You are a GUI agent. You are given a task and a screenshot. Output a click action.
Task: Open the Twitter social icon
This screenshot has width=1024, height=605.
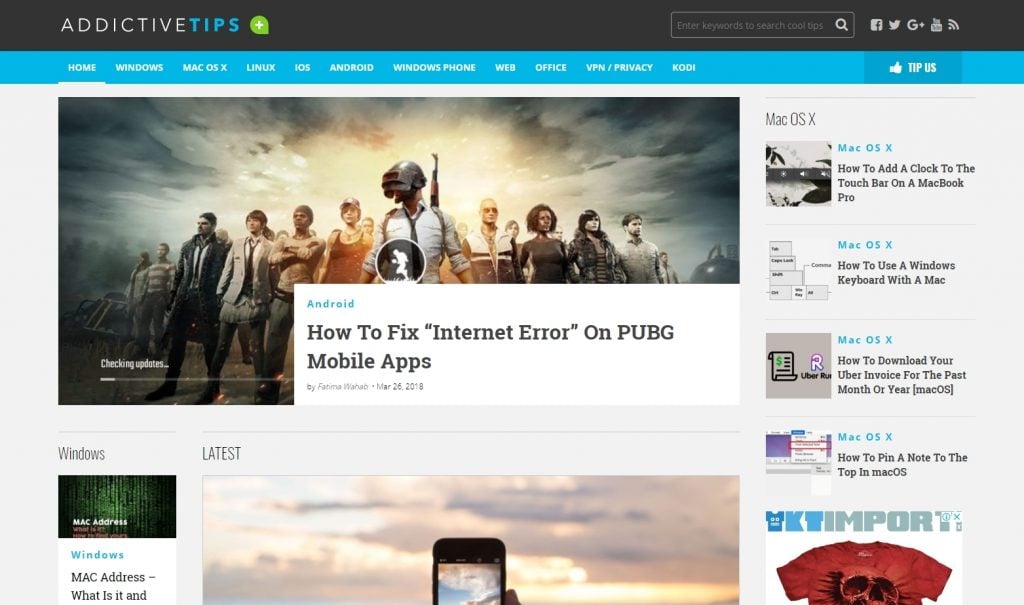pyautogui.click(x=895, y=25)
